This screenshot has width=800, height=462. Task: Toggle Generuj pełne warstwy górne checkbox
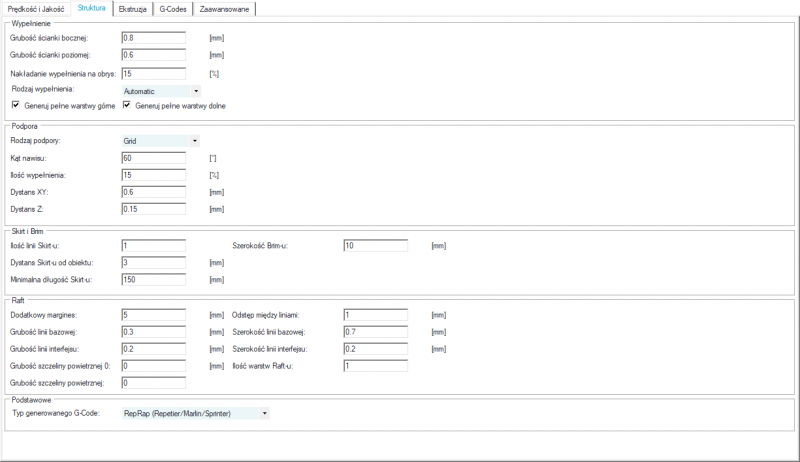click(16, 104)
